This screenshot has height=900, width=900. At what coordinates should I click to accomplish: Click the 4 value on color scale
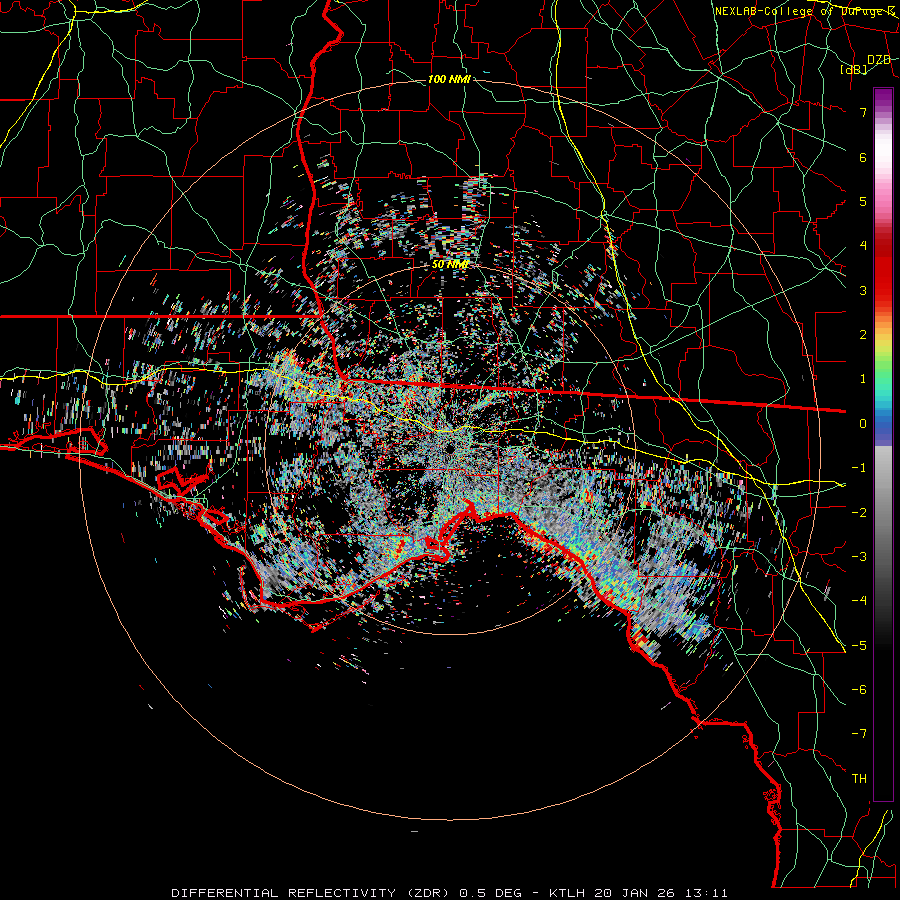863,246
